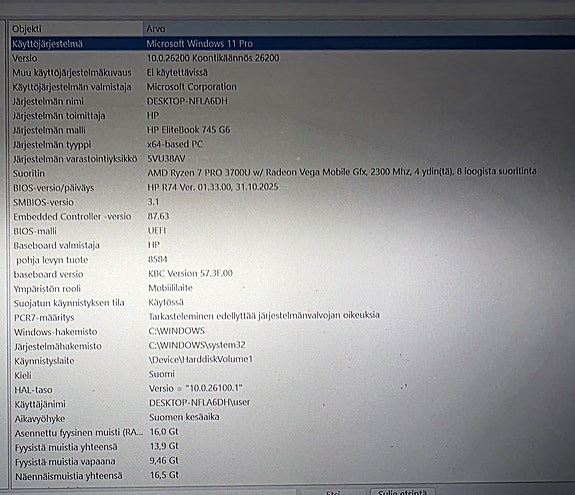Viewport: 575px width, 495px height.
Task: Select the Suoritin row
Action: (x=293, y=173)
